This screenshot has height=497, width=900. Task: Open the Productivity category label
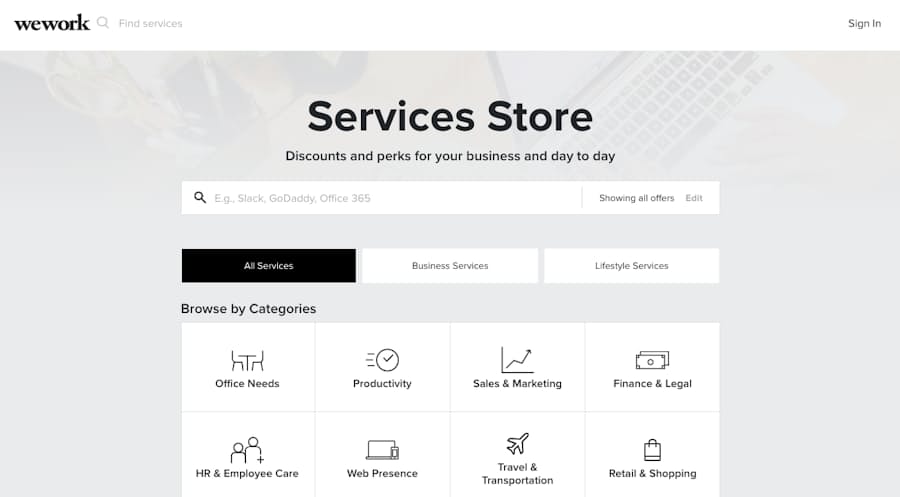382,383
